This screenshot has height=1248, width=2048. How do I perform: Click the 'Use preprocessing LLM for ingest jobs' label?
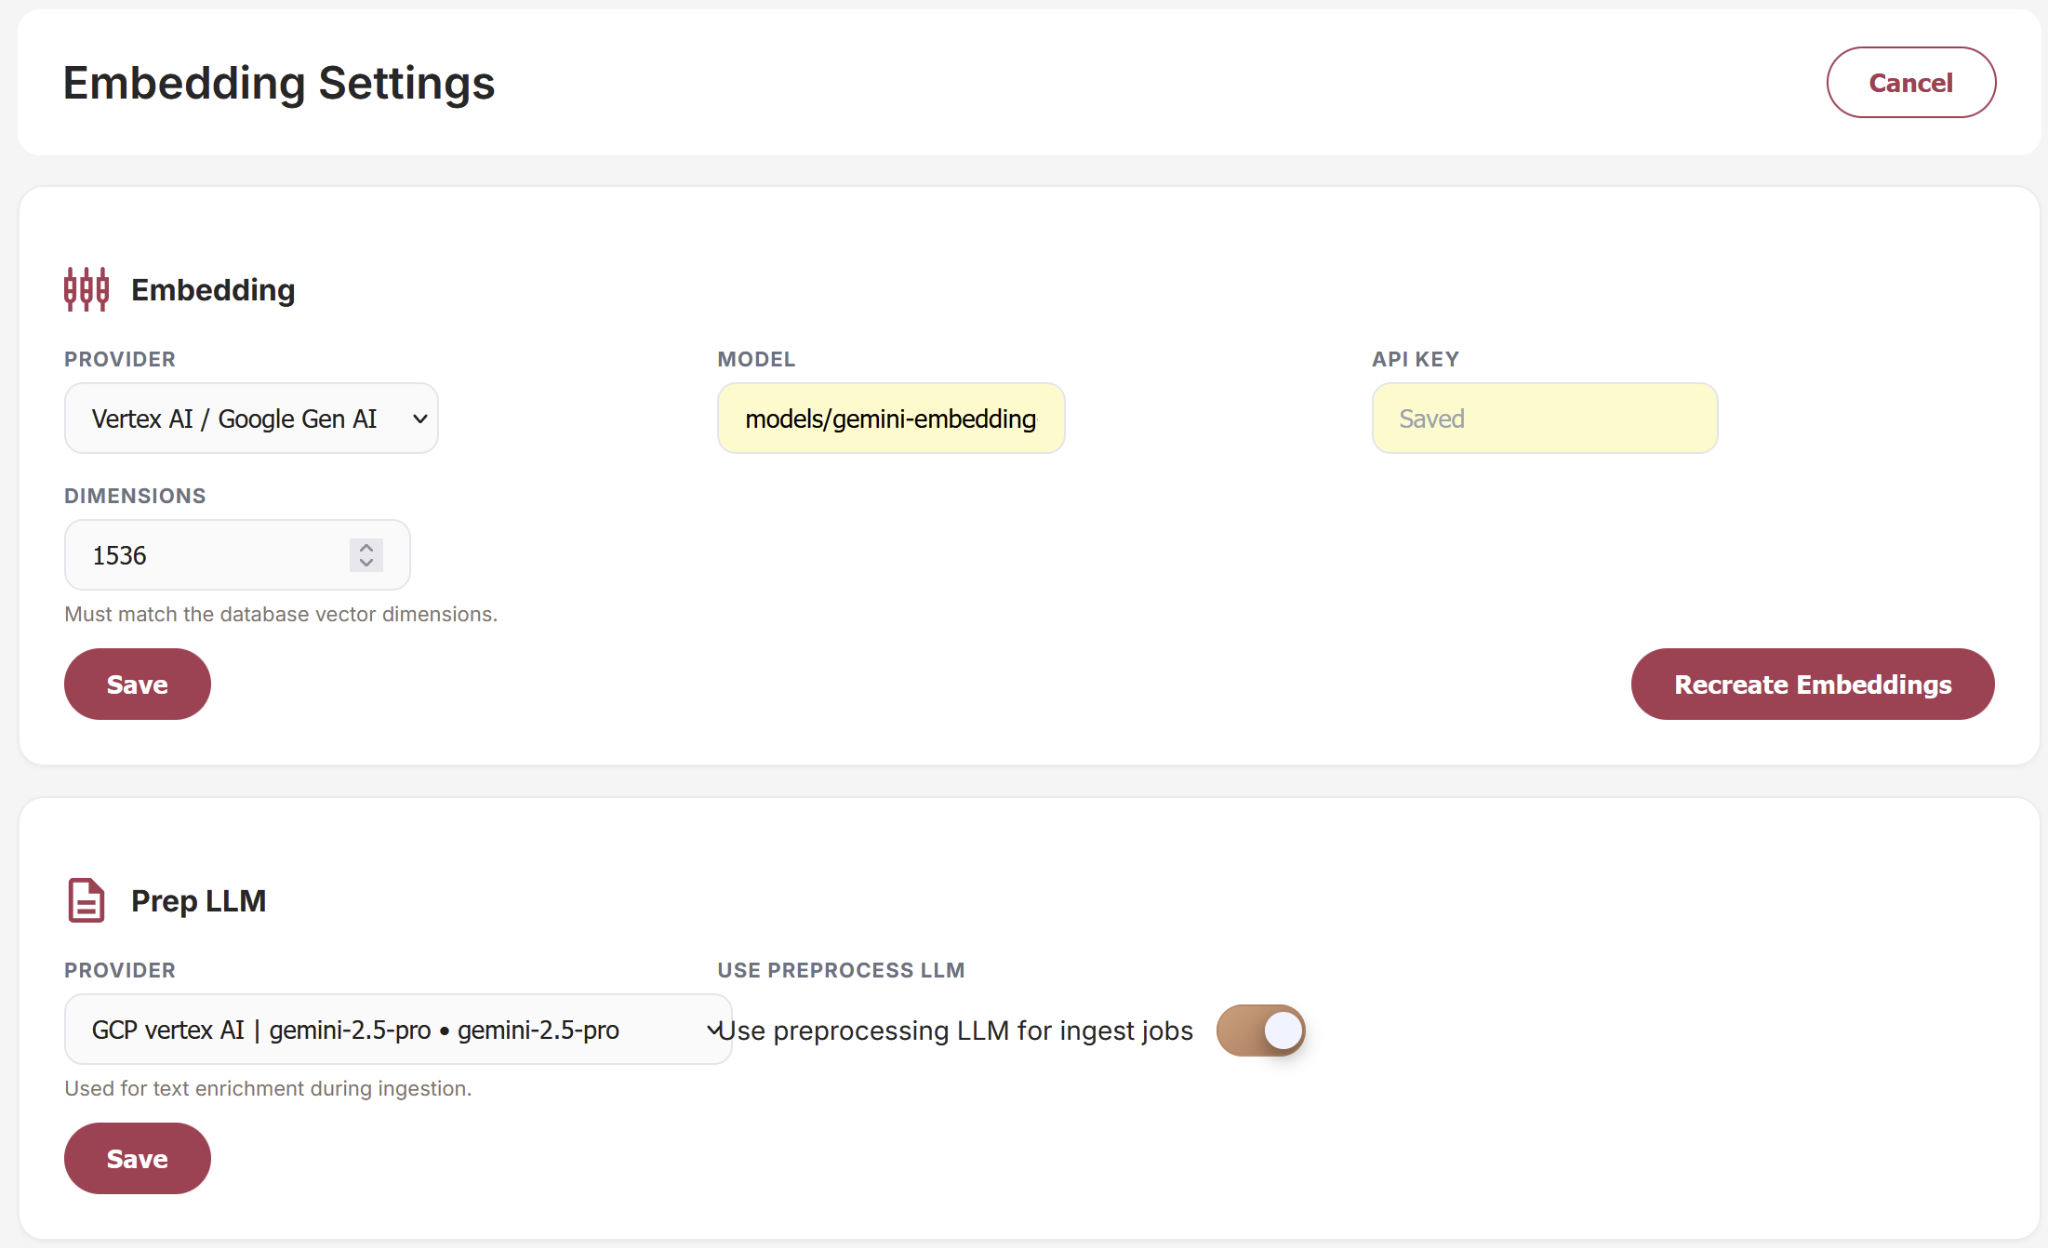(956, 1031)
